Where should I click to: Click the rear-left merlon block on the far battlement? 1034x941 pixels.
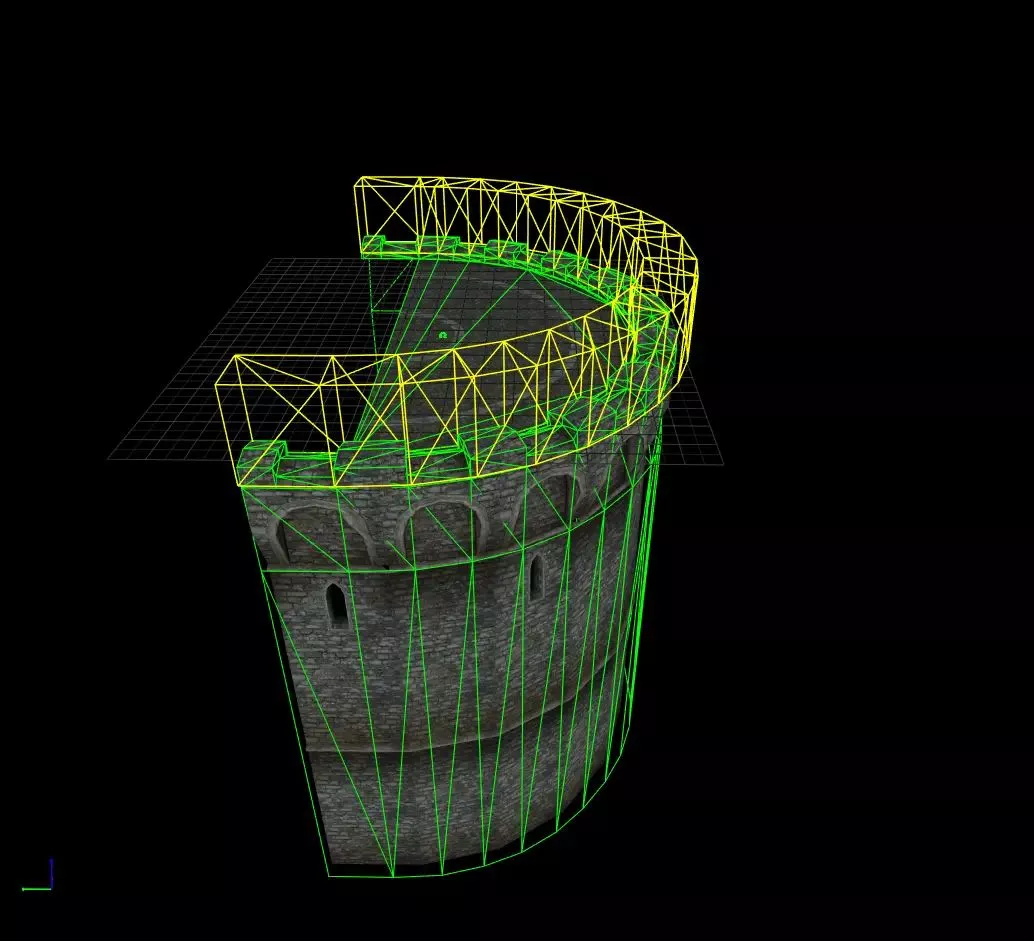[374, 245]
